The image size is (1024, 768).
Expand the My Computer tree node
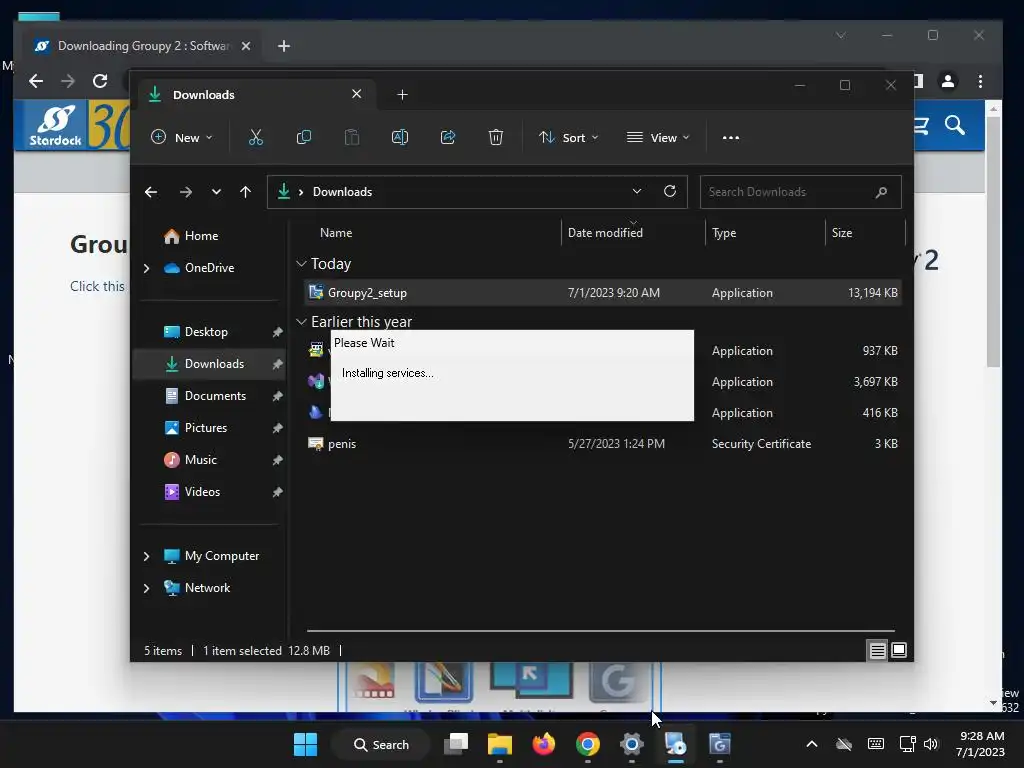146,556
